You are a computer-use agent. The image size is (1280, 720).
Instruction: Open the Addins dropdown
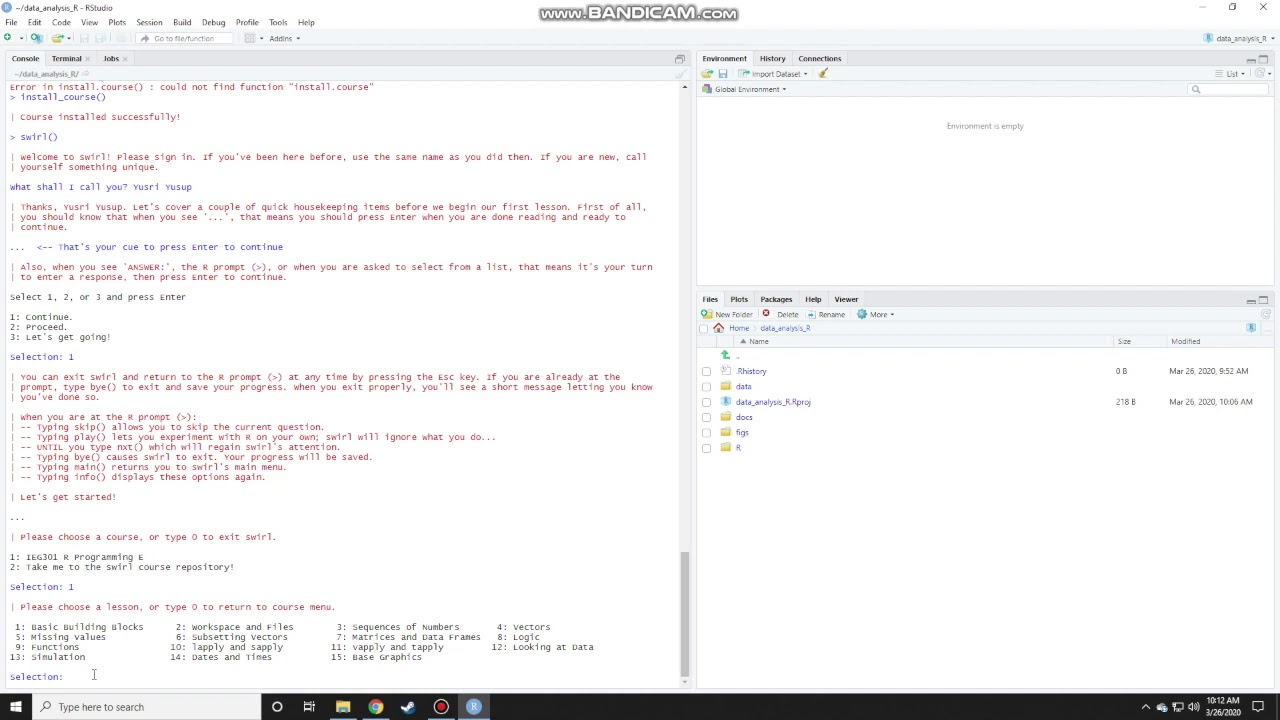point(283,38)
